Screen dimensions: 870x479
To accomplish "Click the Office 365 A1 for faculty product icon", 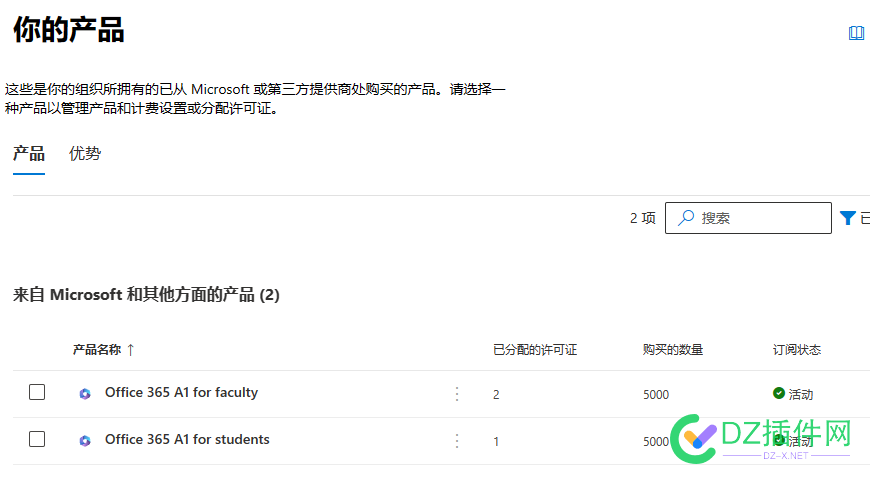I will [85, 394].
